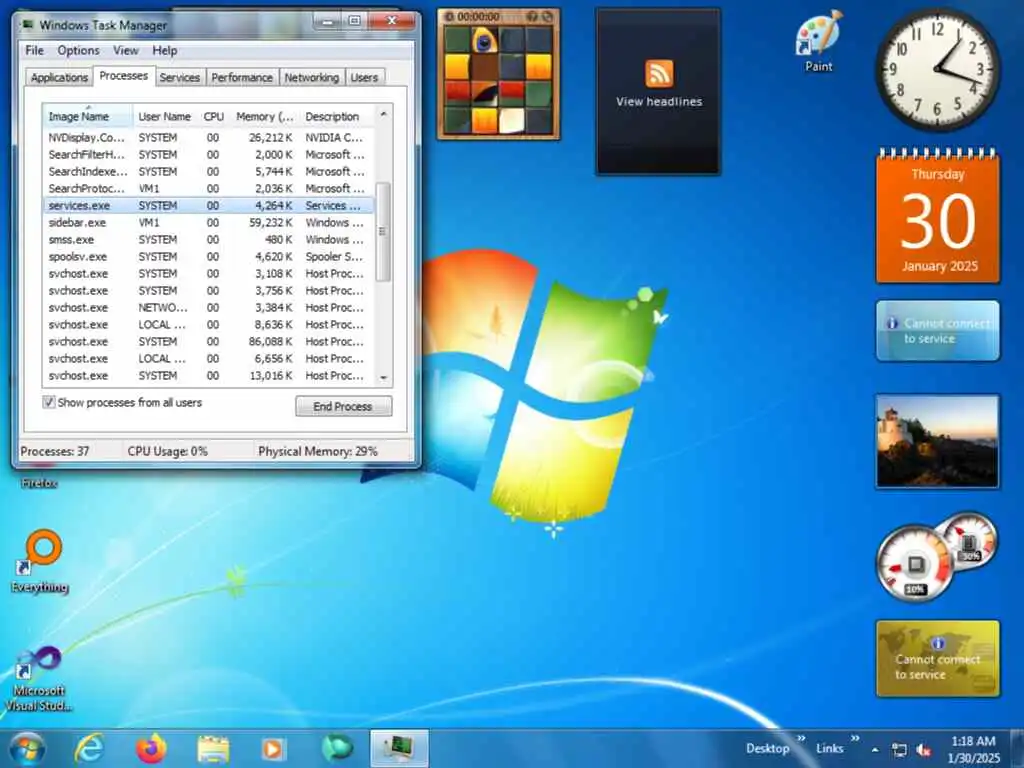Show hidden tray icons arrow

875,750
